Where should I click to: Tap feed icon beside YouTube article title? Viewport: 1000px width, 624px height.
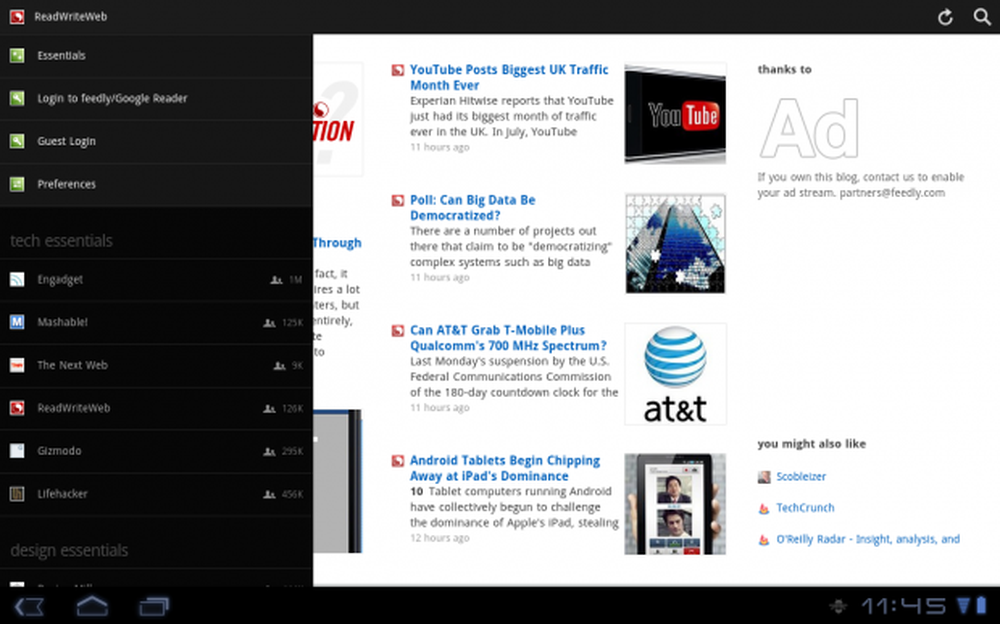[x=398, y=70]
